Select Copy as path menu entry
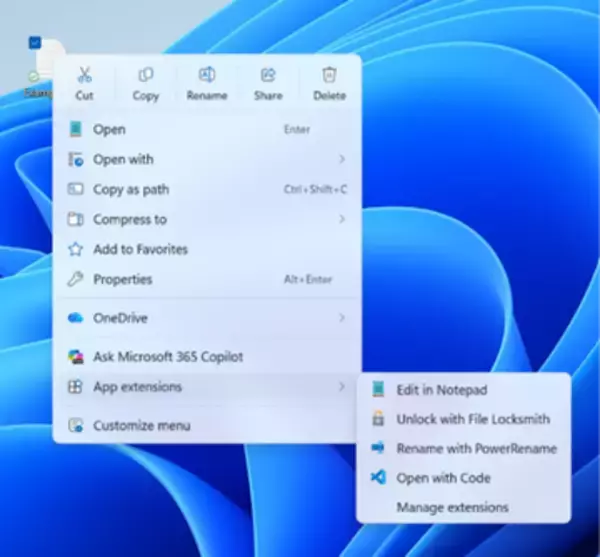This screenshot has height=557, width=600. click(207, 189)
